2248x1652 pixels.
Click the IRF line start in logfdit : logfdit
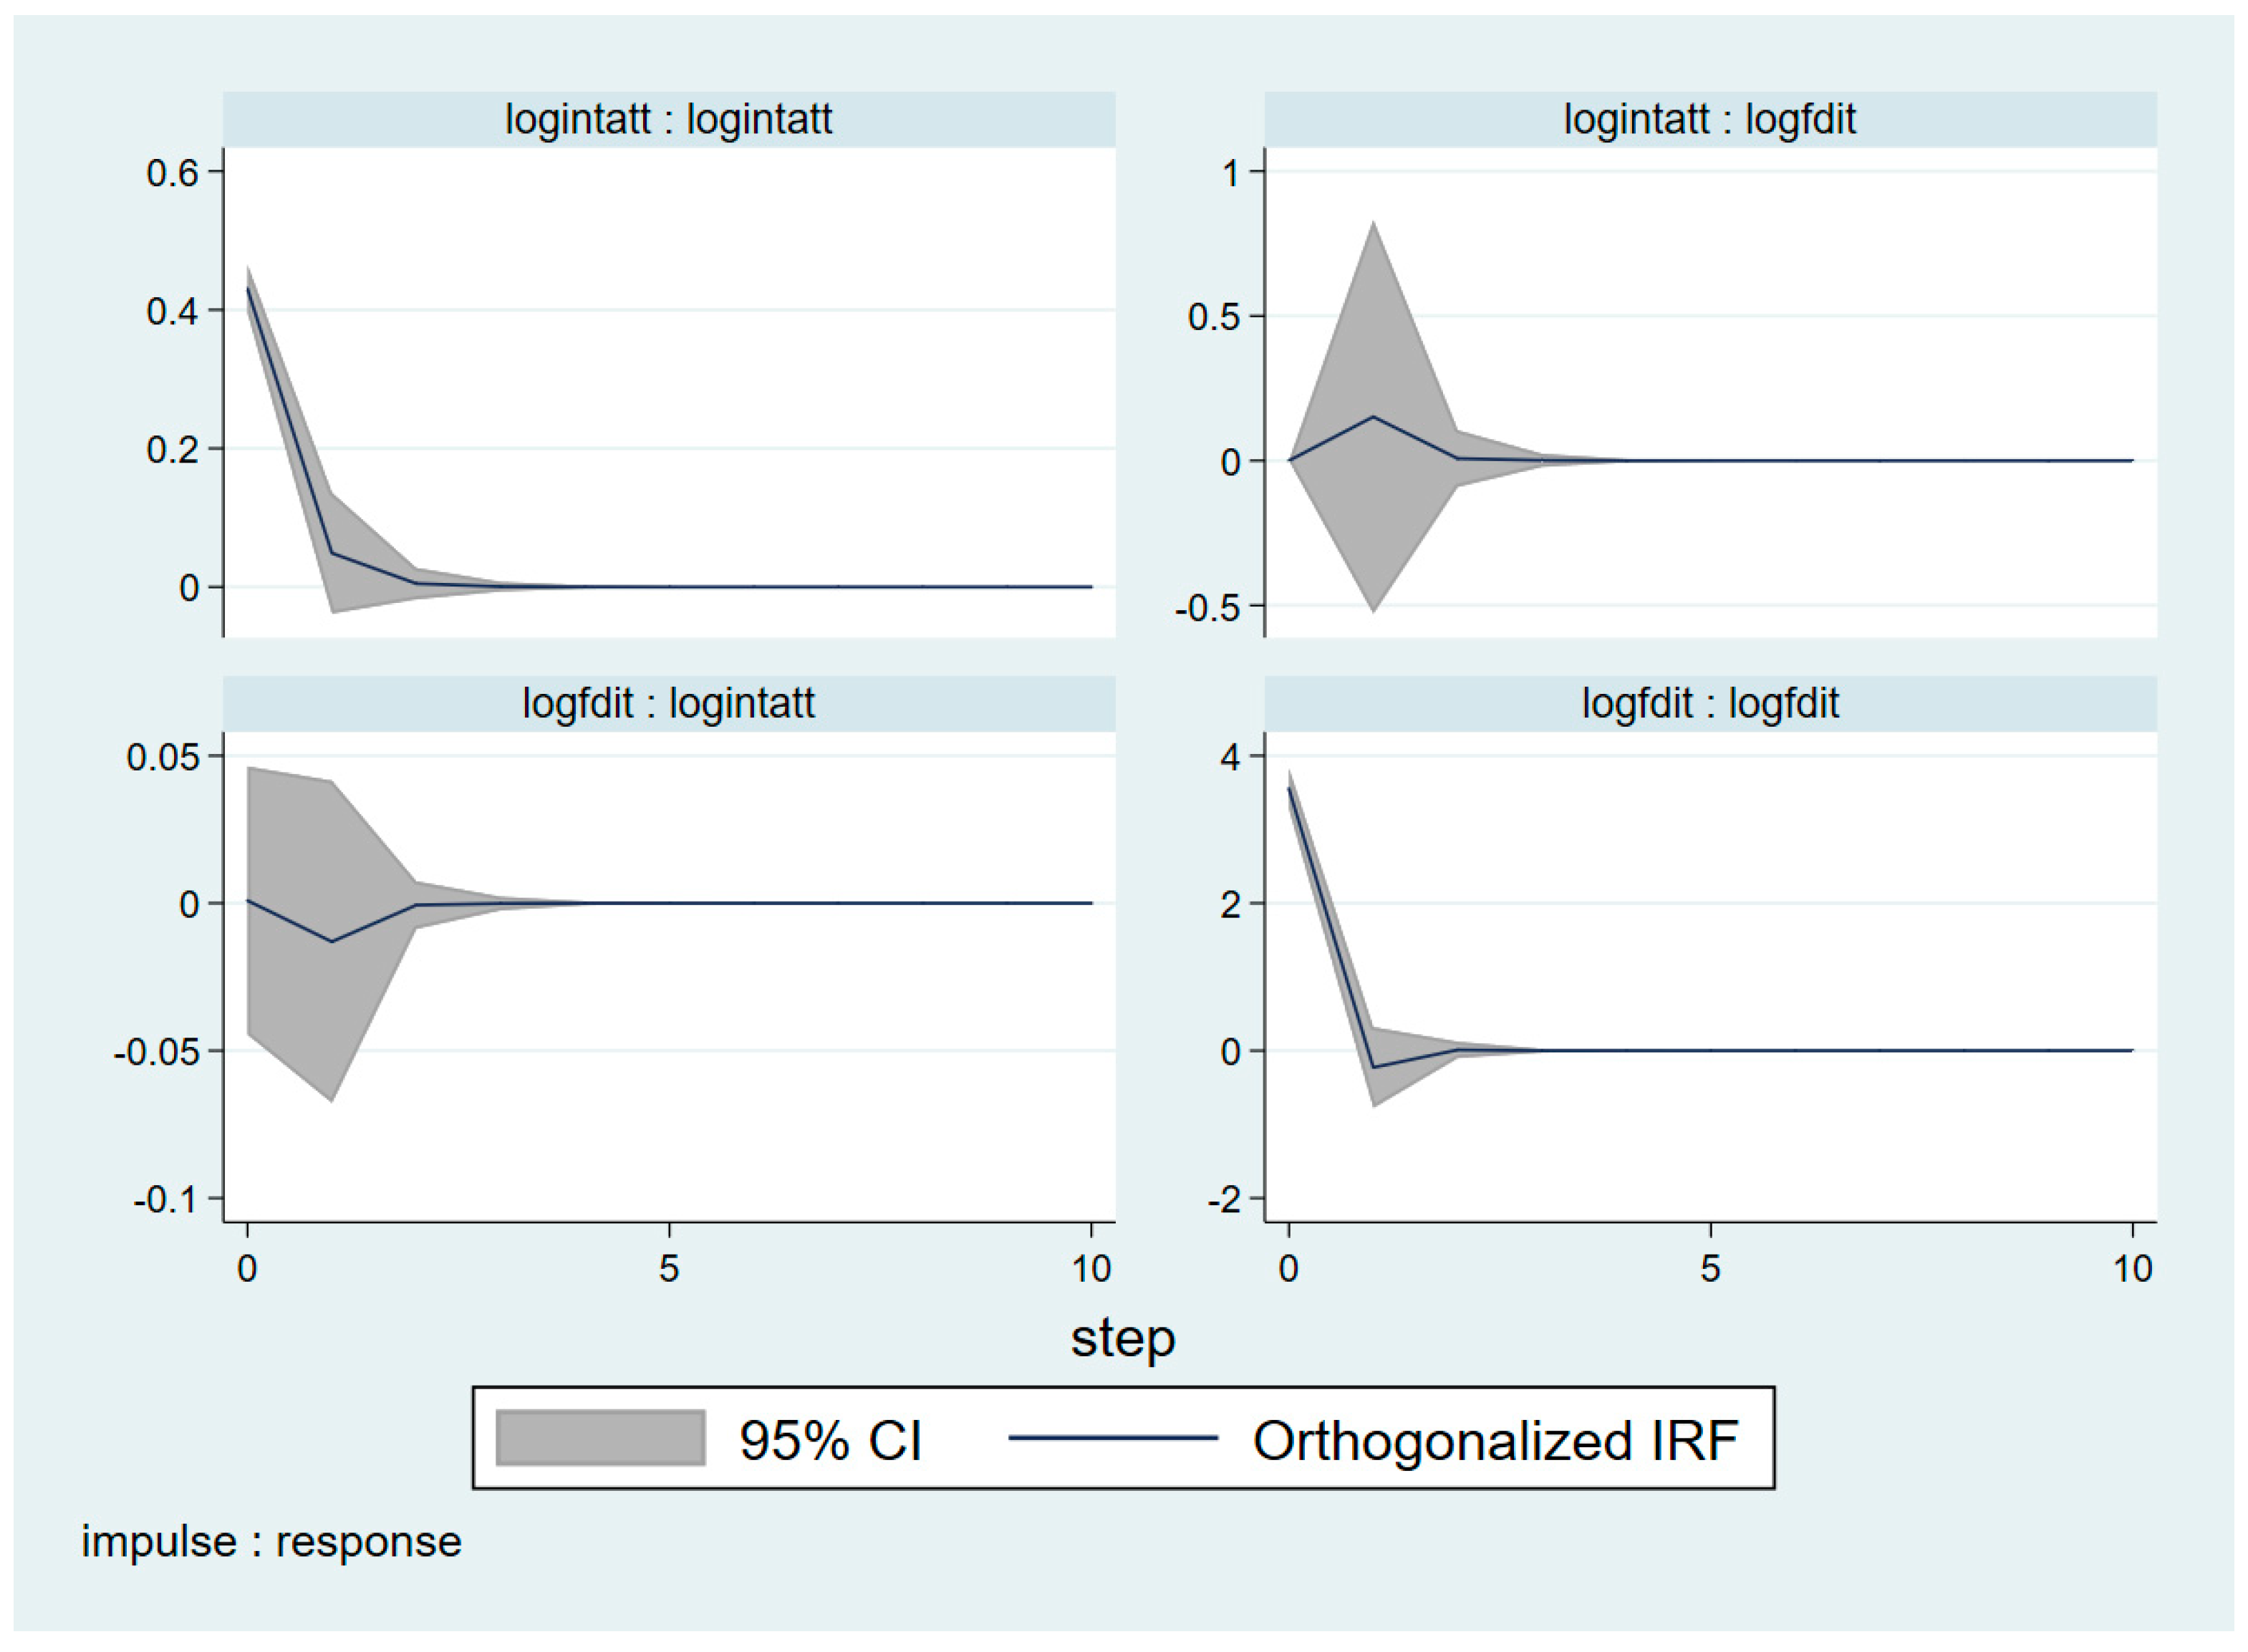coord(1289,788)
